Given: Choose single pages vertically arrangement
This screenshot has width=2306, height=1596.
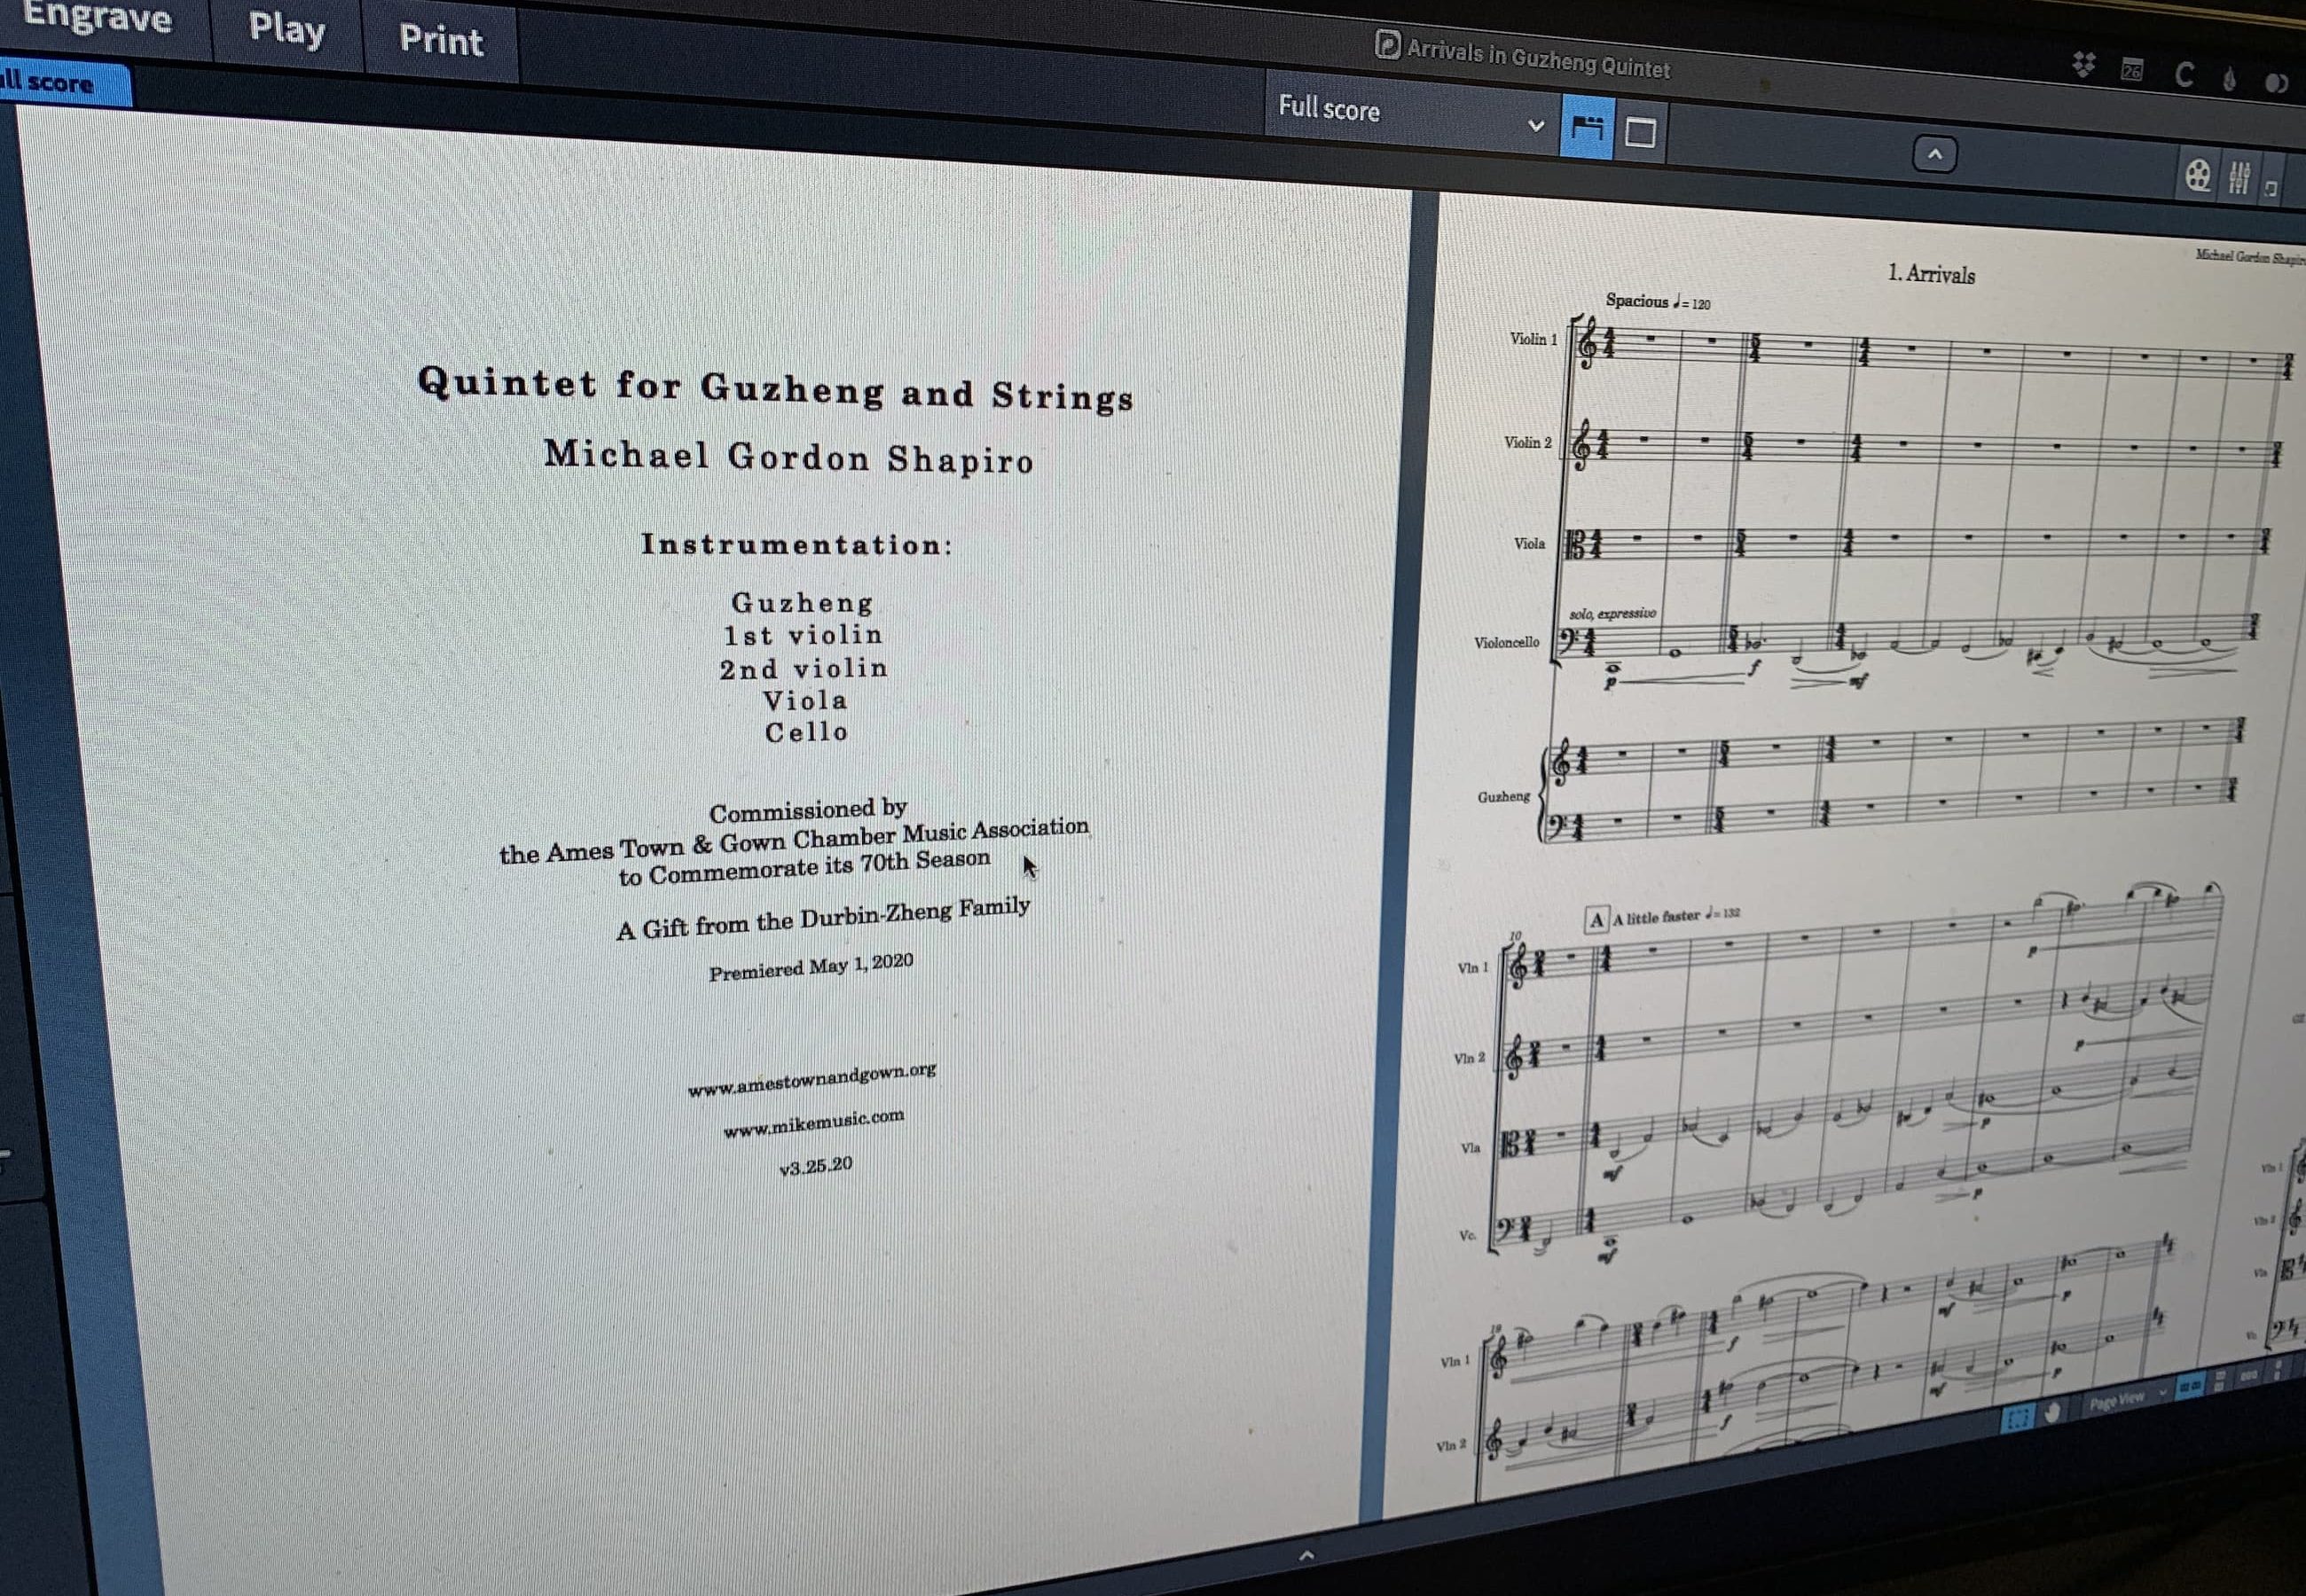Looking at the screenshot, I should 2278,1369.
